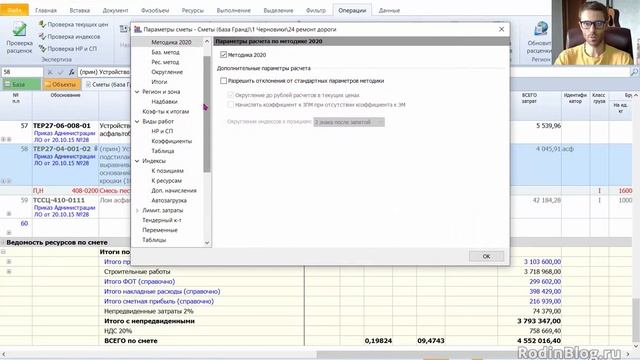640x360 pixels.
Task: Collapse the Виды работ tree node
Action: (x=137, y=122)
